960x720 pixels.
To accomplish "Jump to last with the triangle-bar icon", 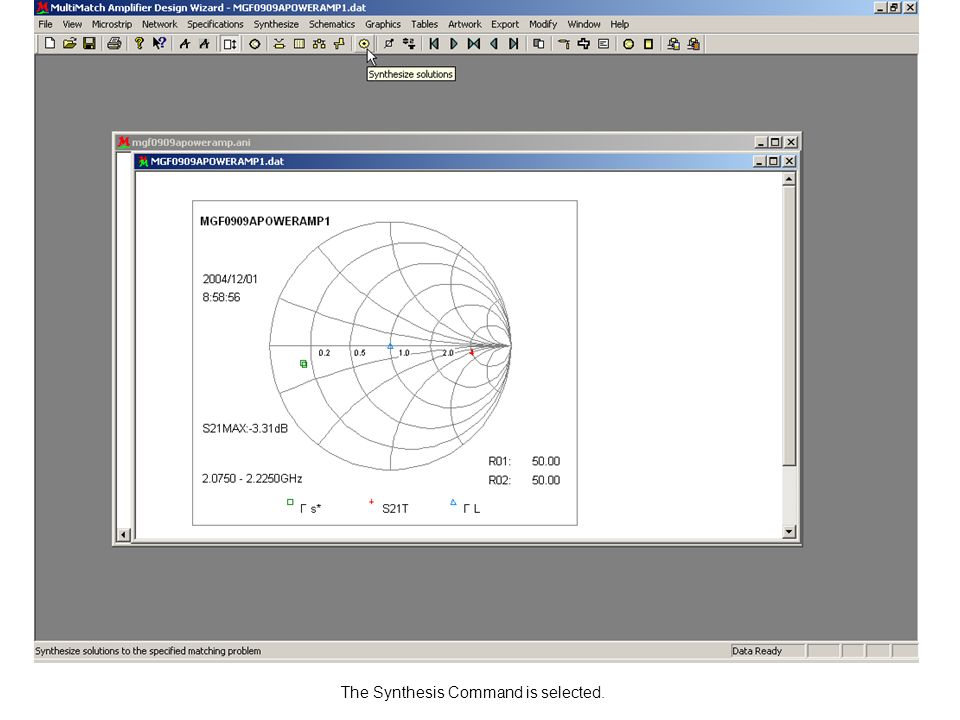I will point(513,44).
